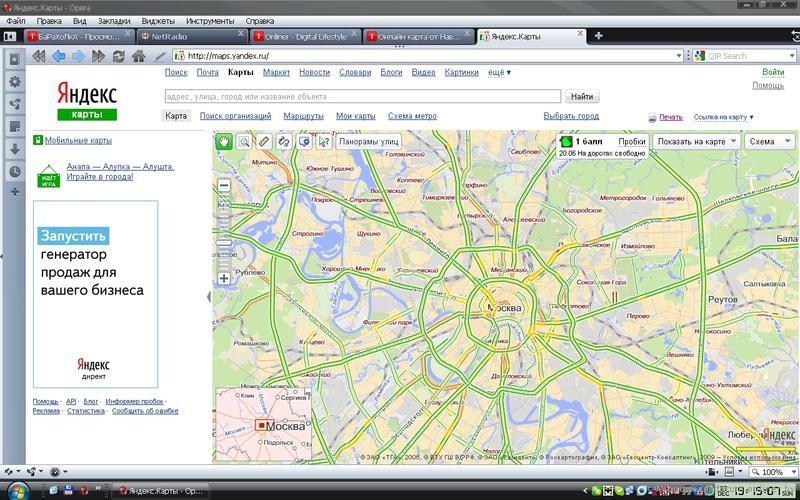Select the 'What is here' info cursor tool
Screen dimensions: 800x500
click(x=323, y=141)
